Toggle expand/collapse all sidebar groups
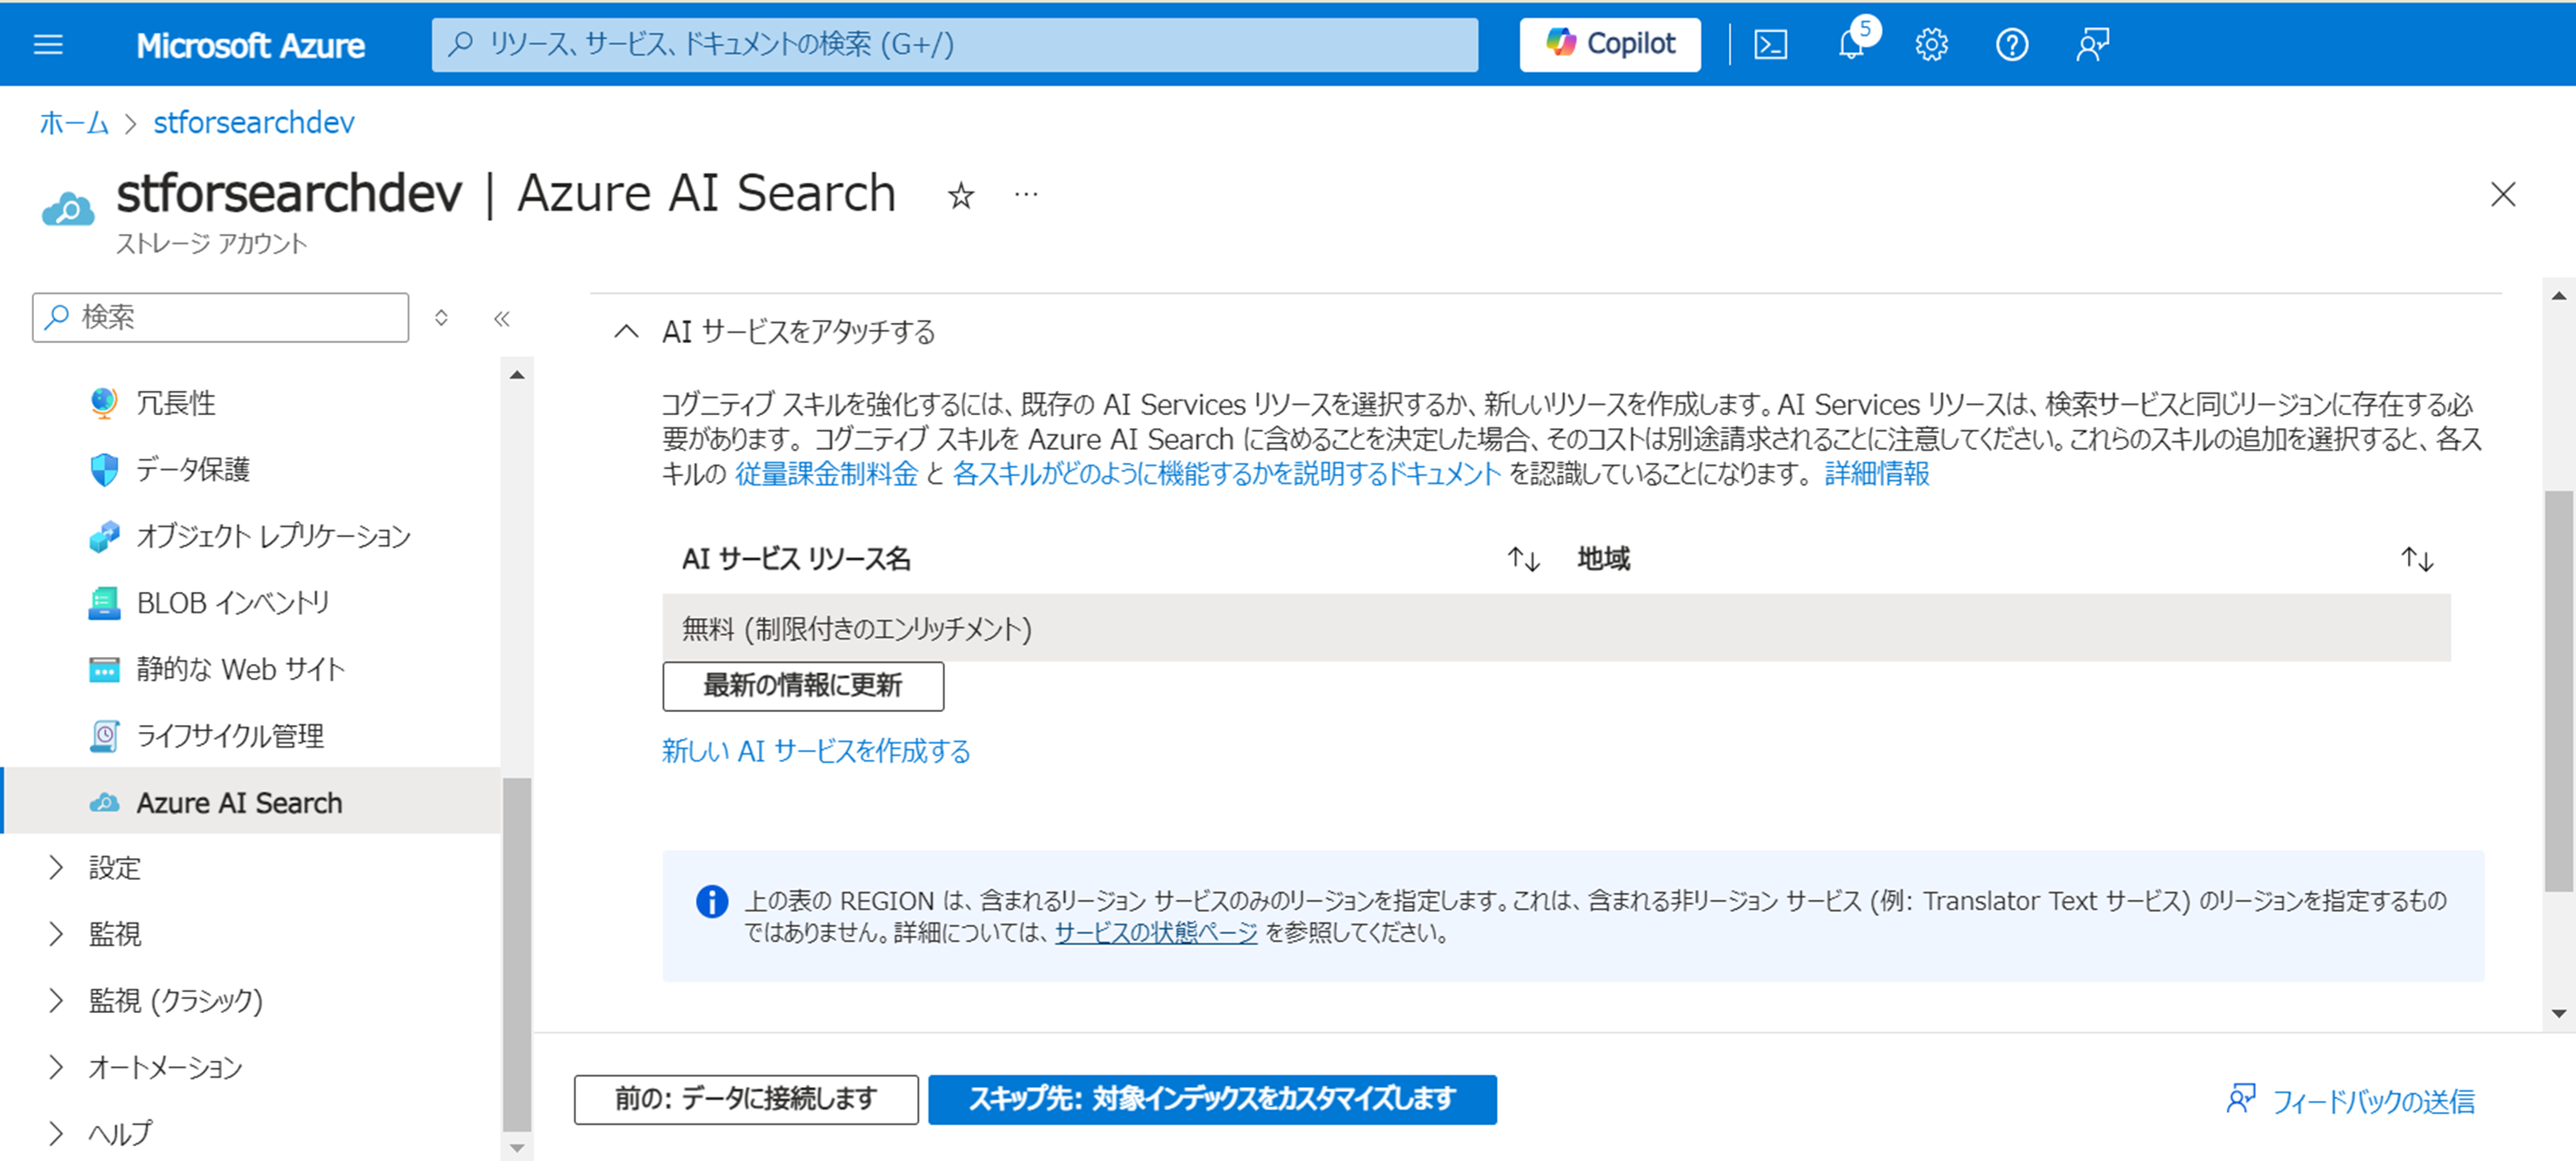This screenshot has height=1161, width=2576. click(x=441, y=318)
